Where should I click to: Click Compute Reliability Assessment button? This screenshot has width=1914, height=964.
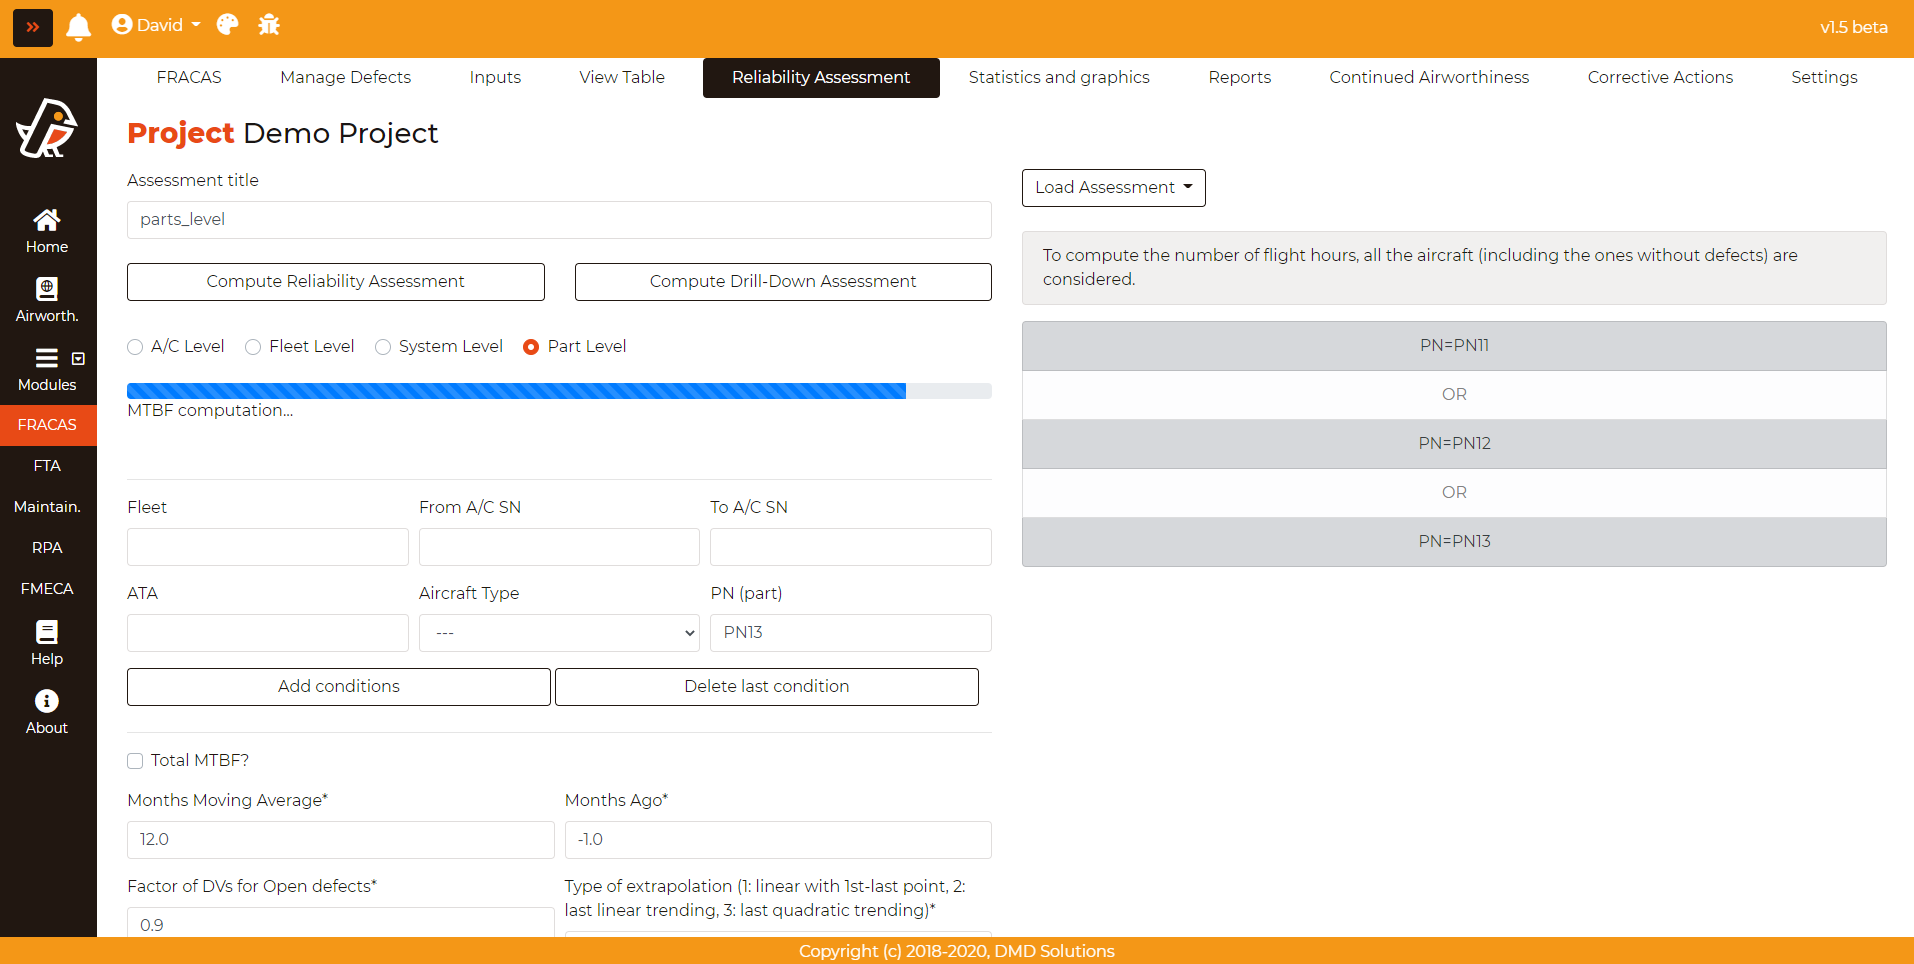335,282
